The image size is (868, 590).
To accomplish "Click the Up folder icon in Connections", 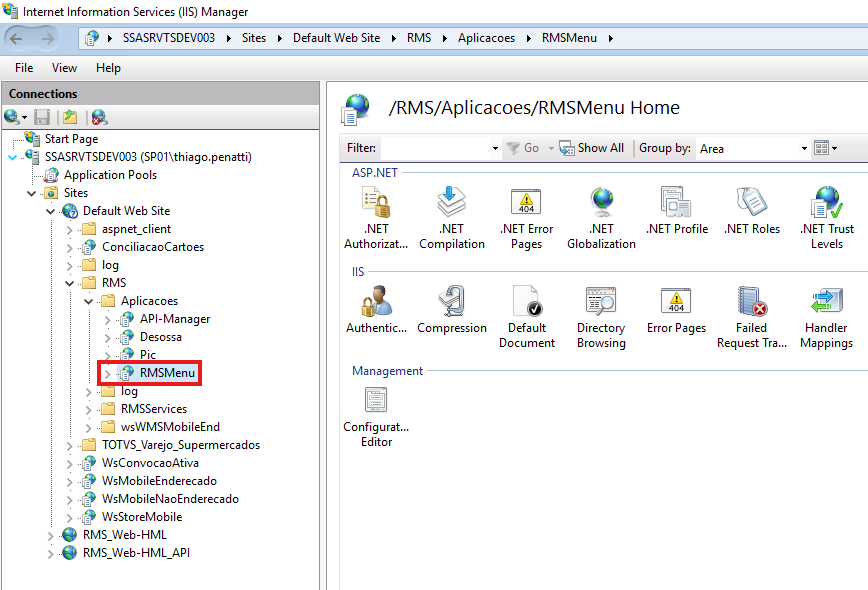I will (x=70, y=117).
